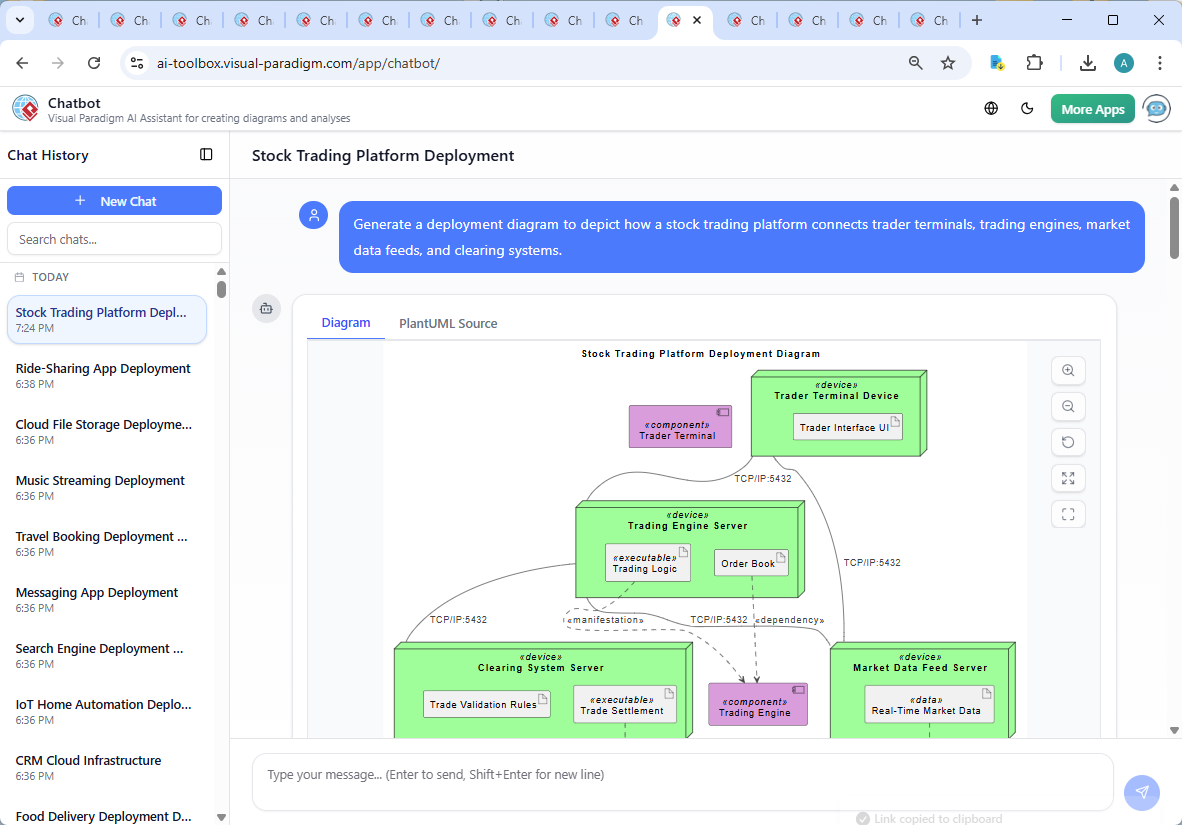This screenshot has width=1182, height=825.
Task: Start a New Chat
Action: click(x=114, y=200)
